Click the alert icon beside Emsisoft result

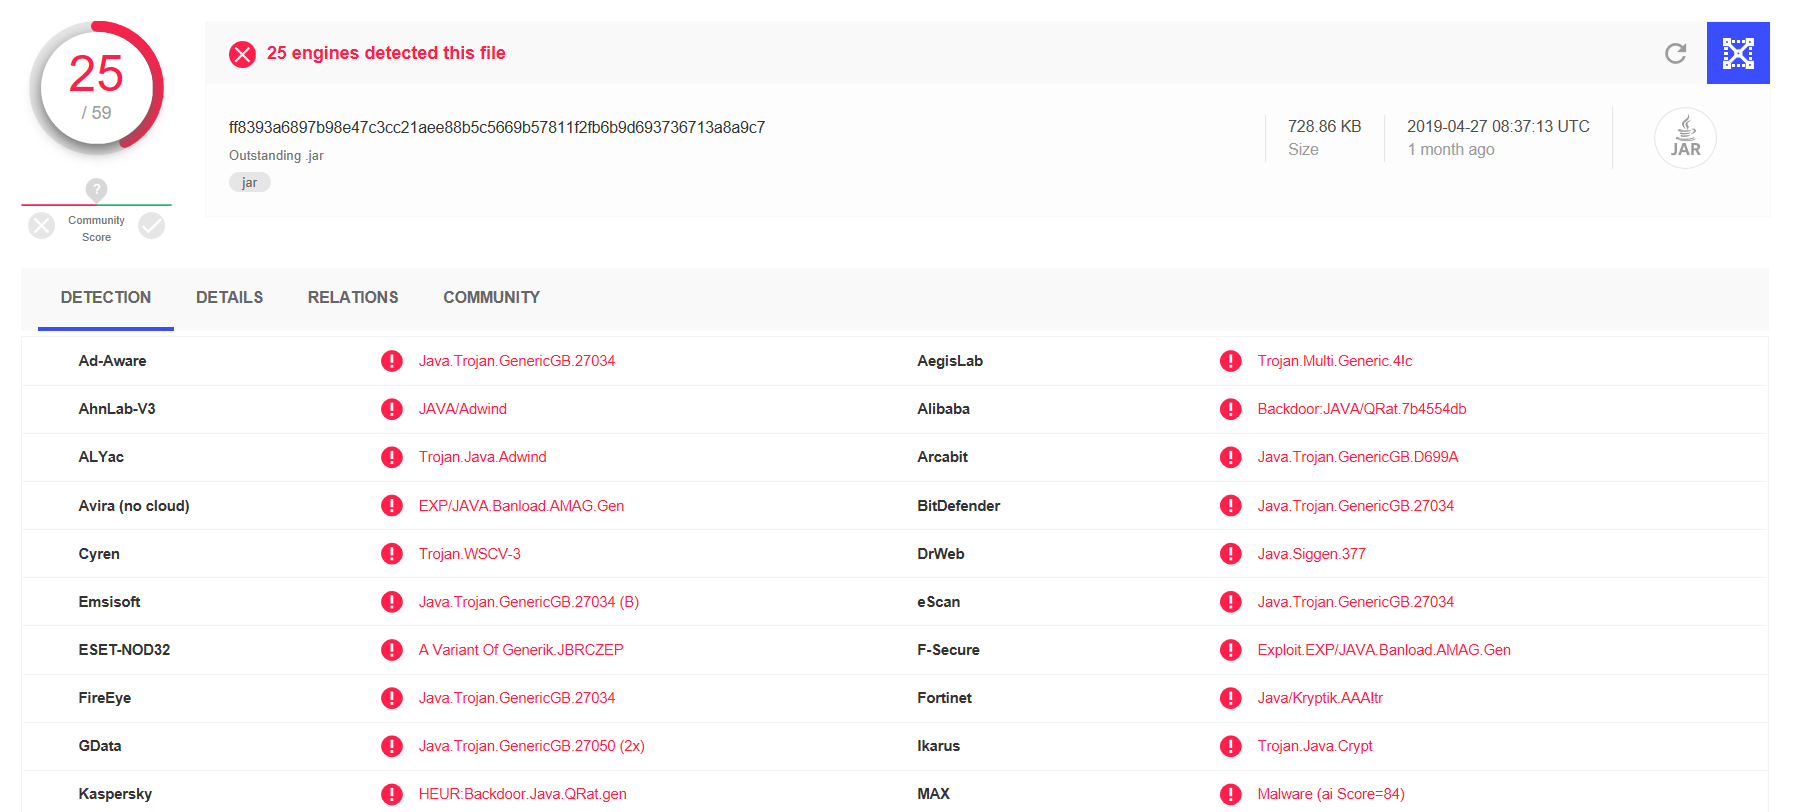(x=392, y=602)
